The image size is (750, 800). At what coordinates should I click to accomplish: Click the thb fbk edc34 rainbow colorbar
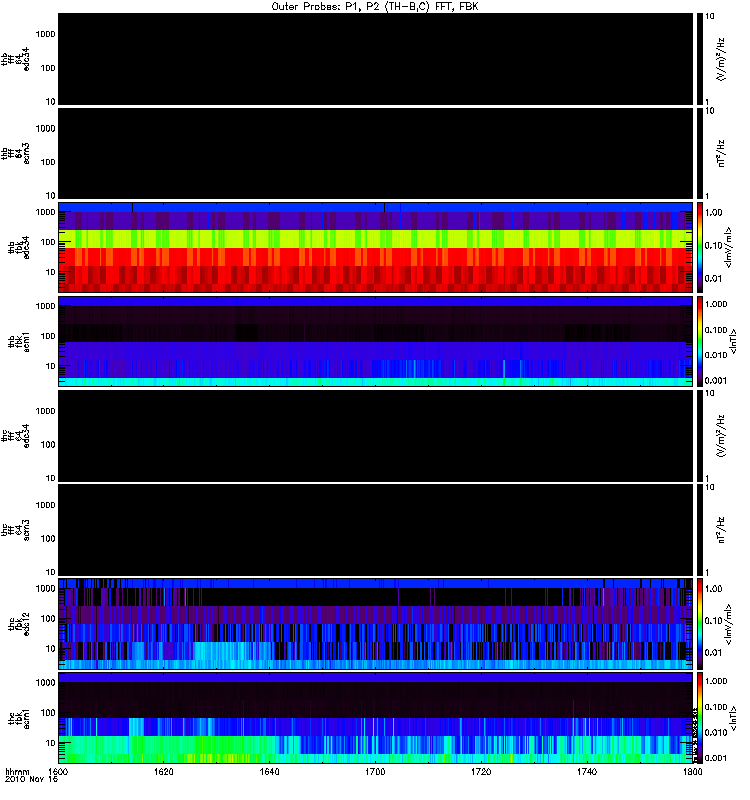pyautogui.click(x=699, y=247)
